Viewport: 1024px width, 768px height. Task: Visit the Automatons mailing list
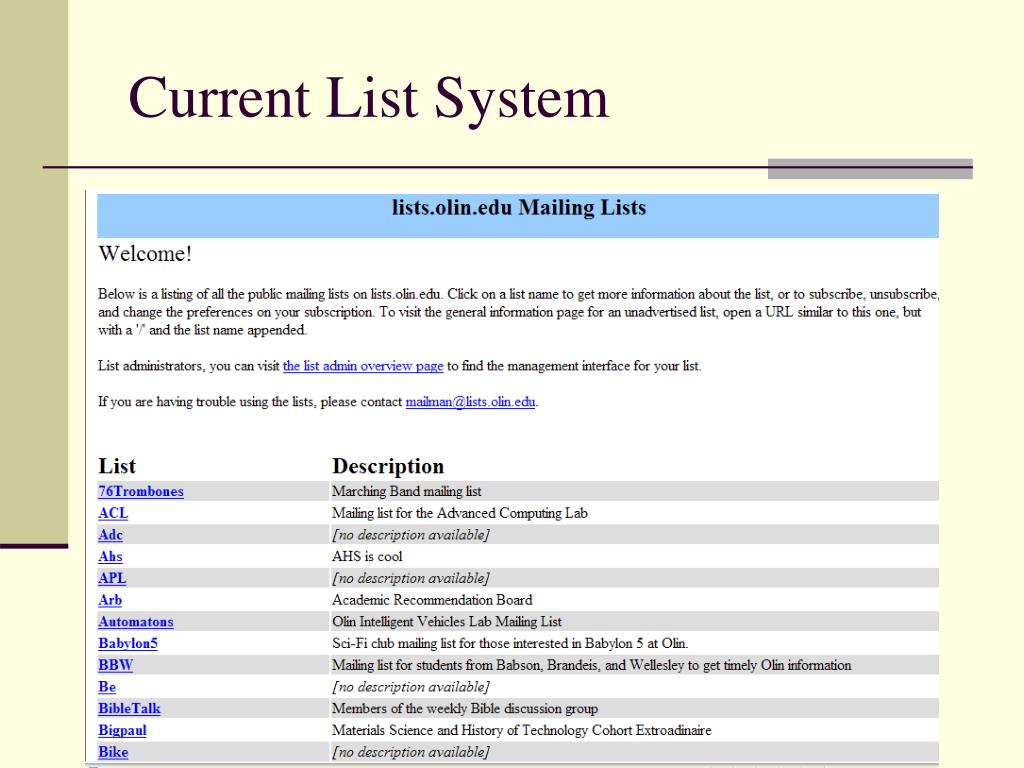click(x=136, y=622)
